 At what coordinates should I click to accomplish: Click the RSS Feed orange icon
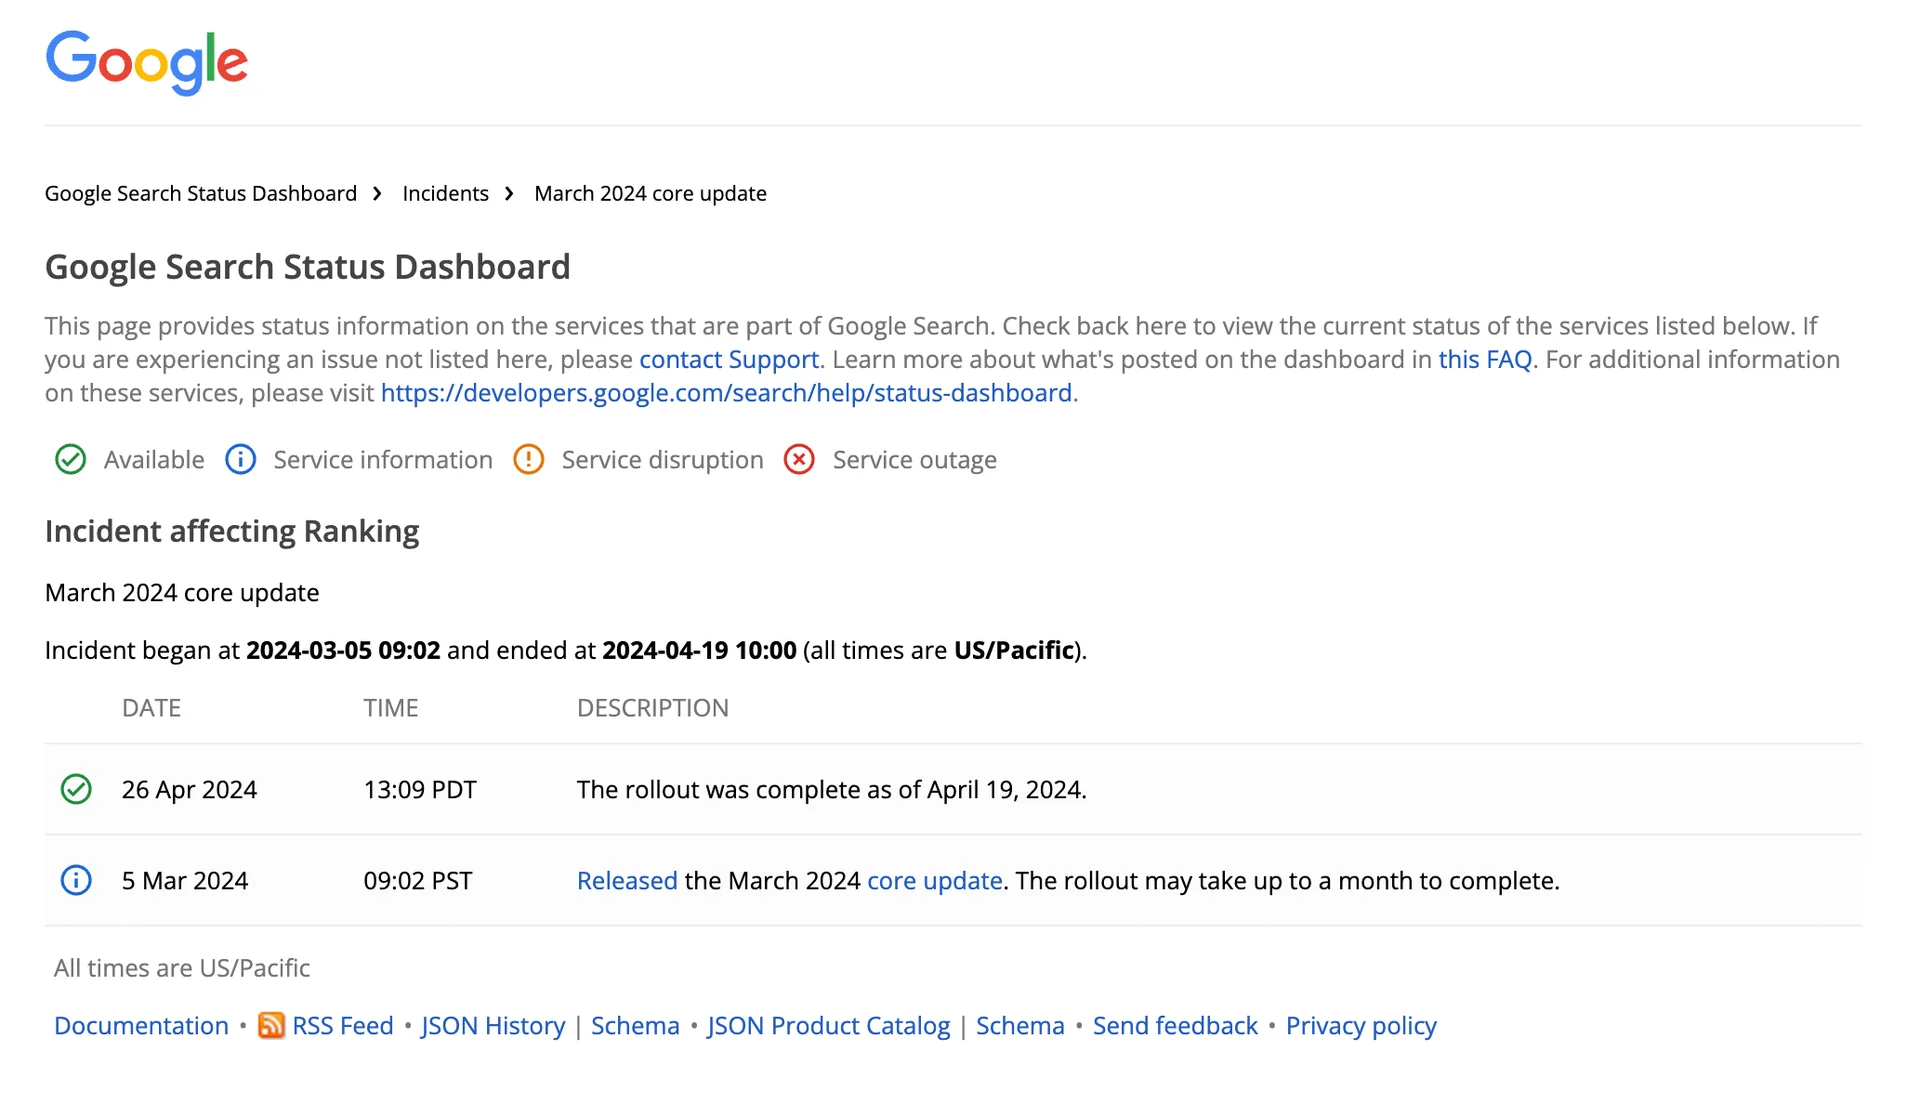point(271,1026)
